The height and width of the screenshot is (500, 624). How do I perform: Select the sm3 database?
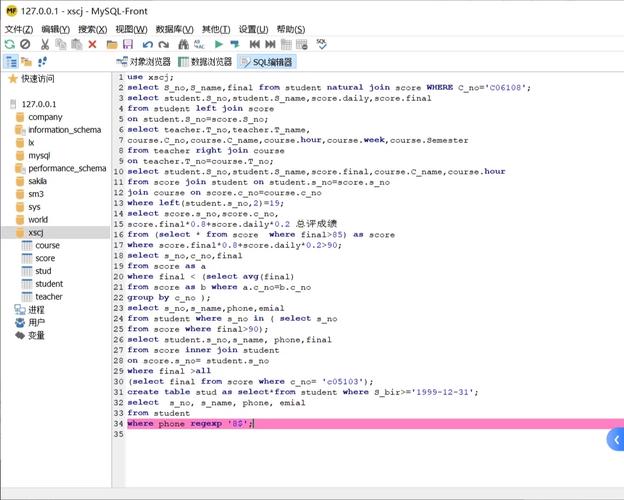coord(36,194)
